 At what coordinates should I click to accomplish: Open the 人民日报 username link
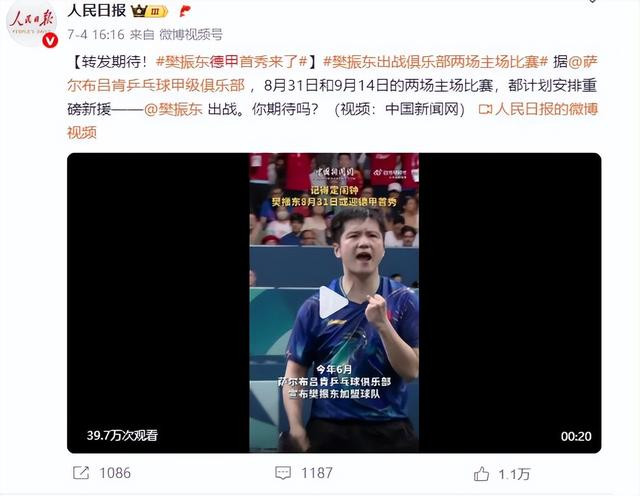pyautogui.click(x=96, y=11)
